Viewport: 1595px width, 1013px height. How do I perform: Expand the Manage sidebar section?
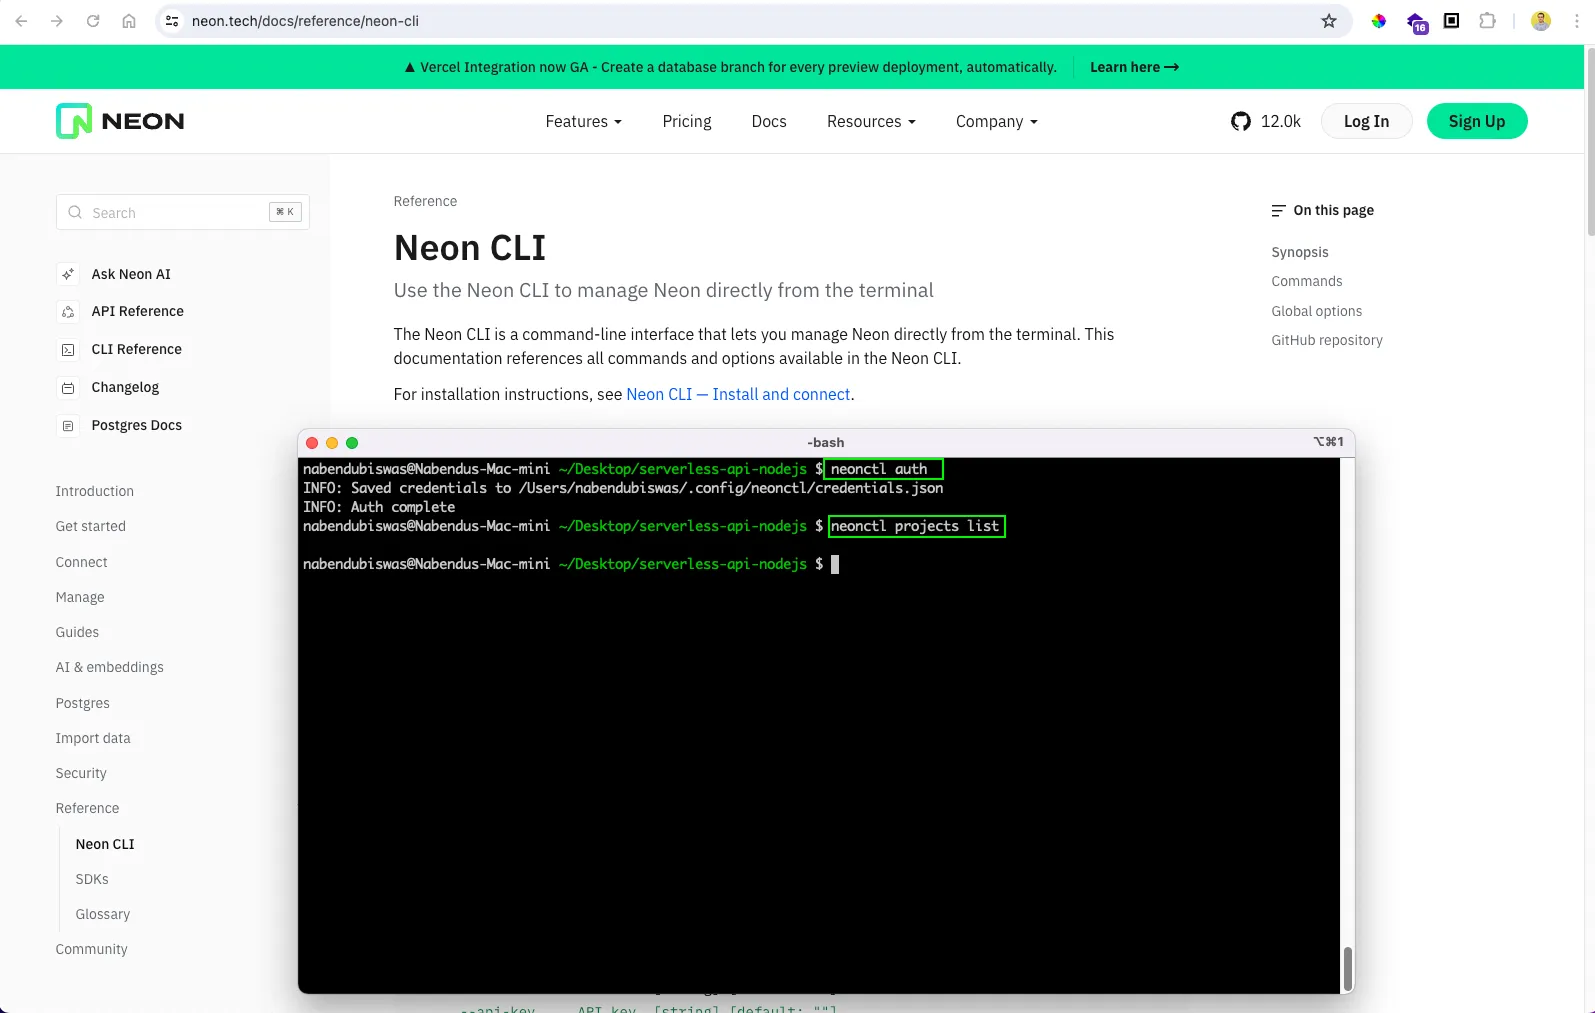click(80, 597)
